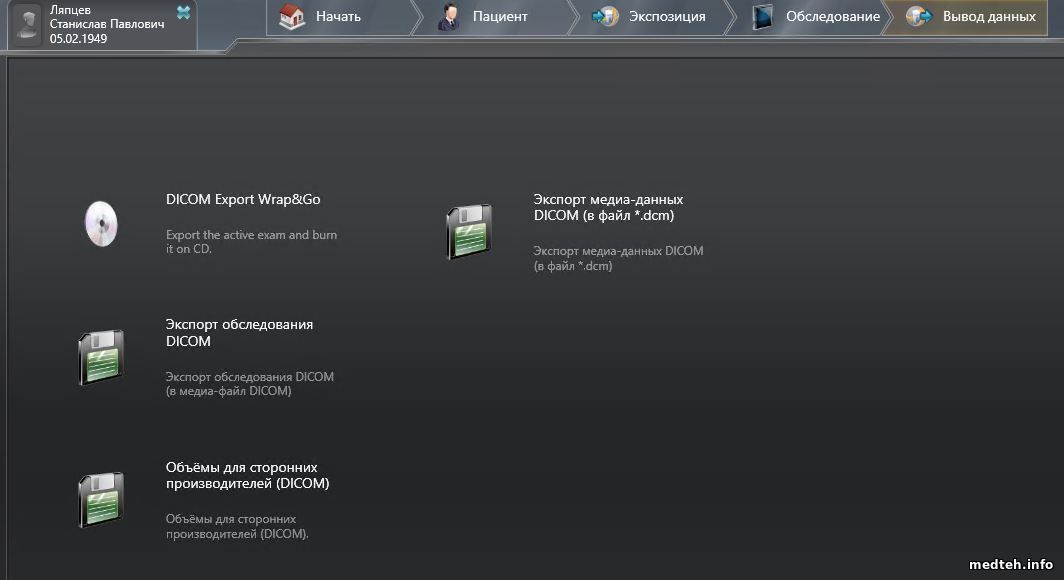The height and width of the screenshot is (580, 1064).
Task: Open the Вывод данных tab
Action: (988, 17)
